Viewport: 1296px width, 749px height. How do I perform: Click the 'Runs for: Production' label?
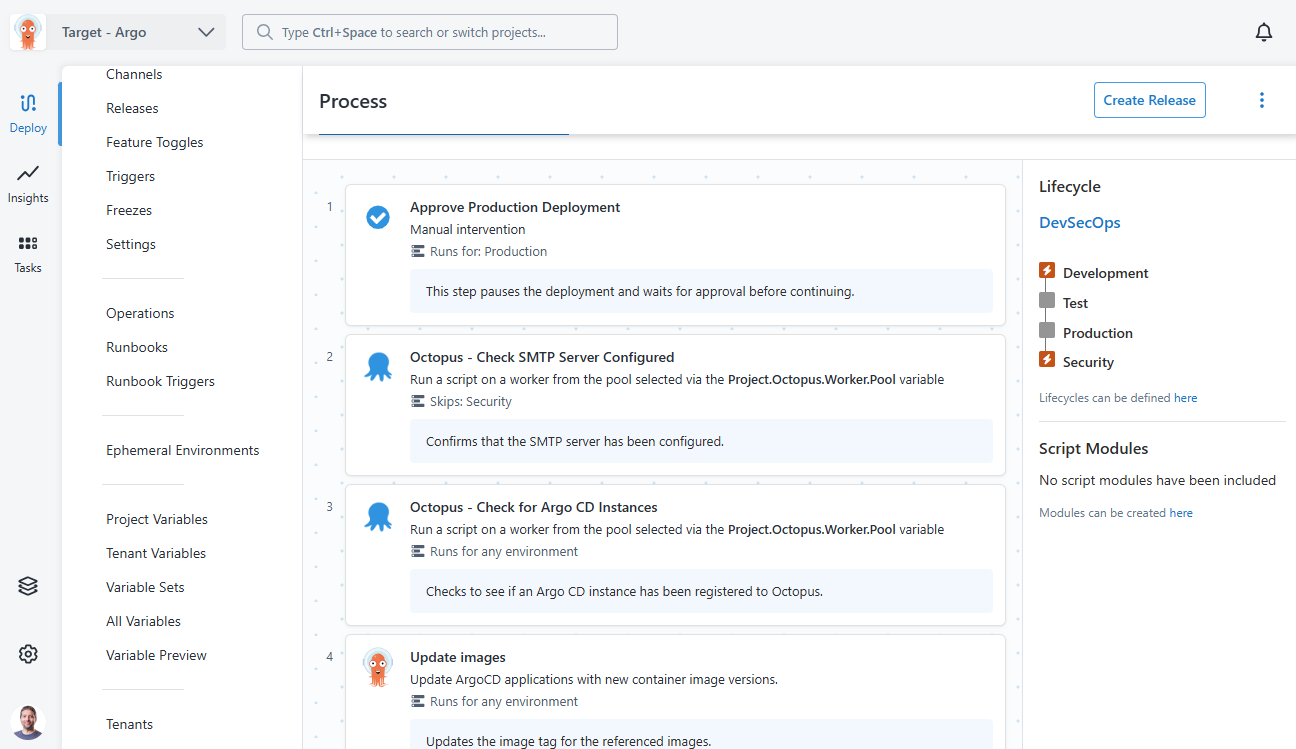(488, 252)
